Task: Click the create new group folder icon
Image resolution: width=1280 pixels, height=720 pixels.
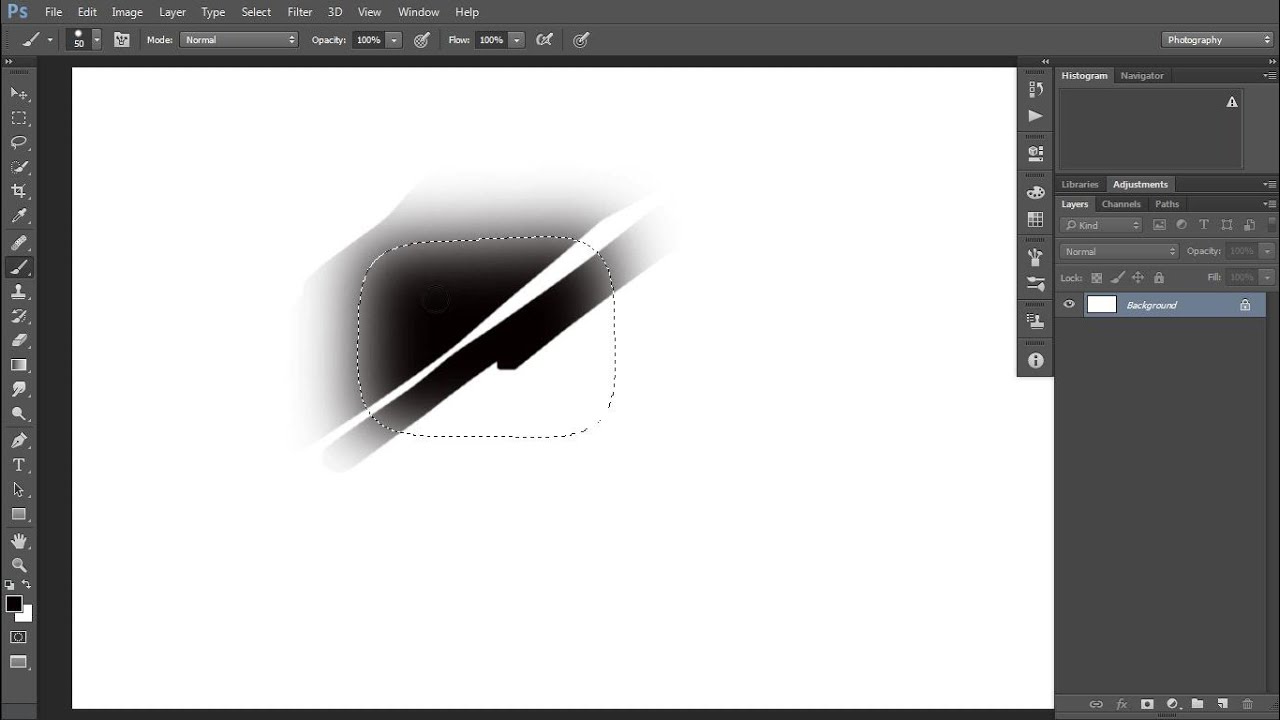Action: [1197, 704]
